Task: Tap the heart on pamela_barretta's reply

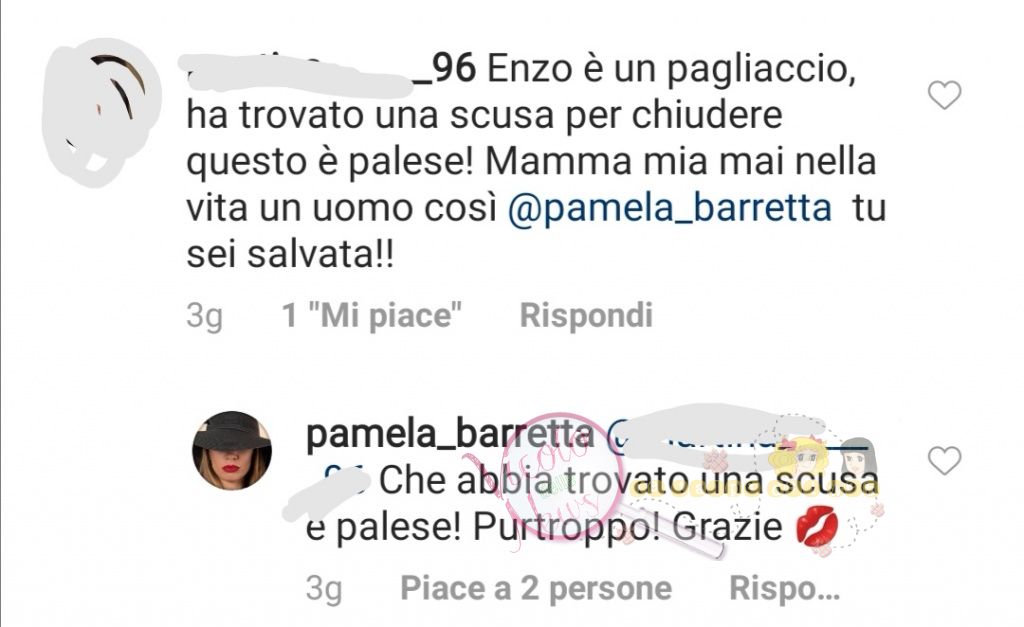Action: [x=944, y=460]
